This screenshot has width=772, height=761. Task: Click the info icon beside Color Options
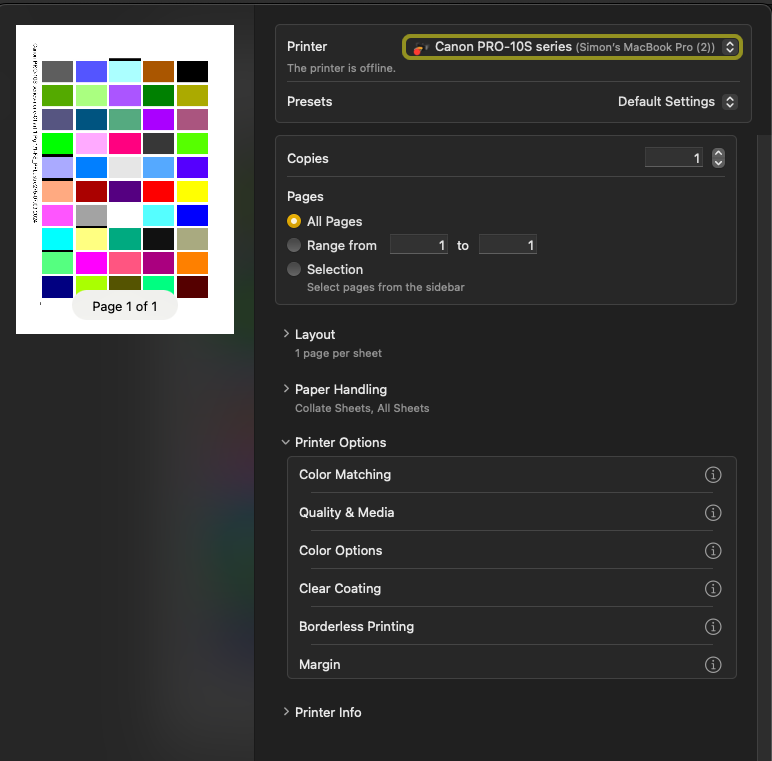click(713, 551)
